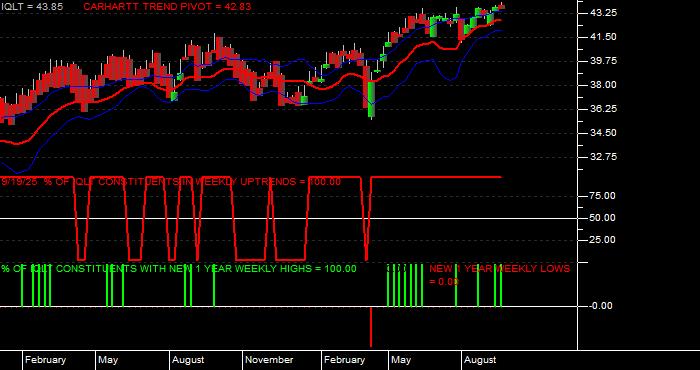Click the first August date label
The image size is (700, 370).
coord(188,360)
